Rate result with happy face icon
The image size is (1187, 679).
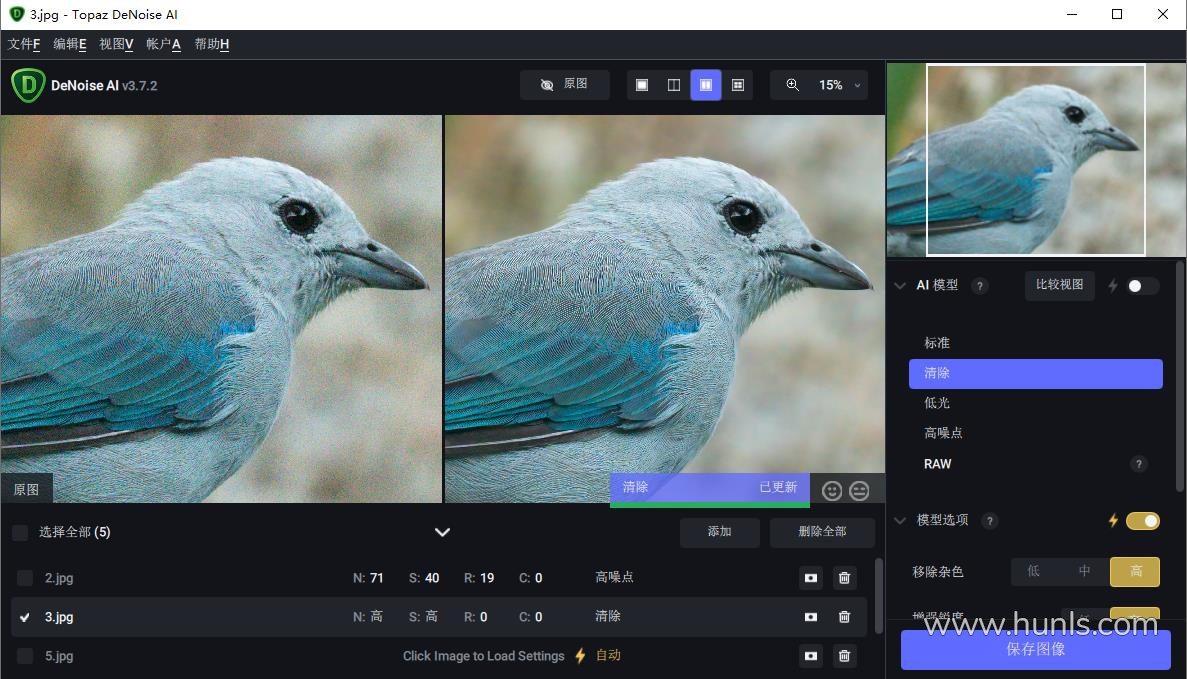(x=831, y=490)
